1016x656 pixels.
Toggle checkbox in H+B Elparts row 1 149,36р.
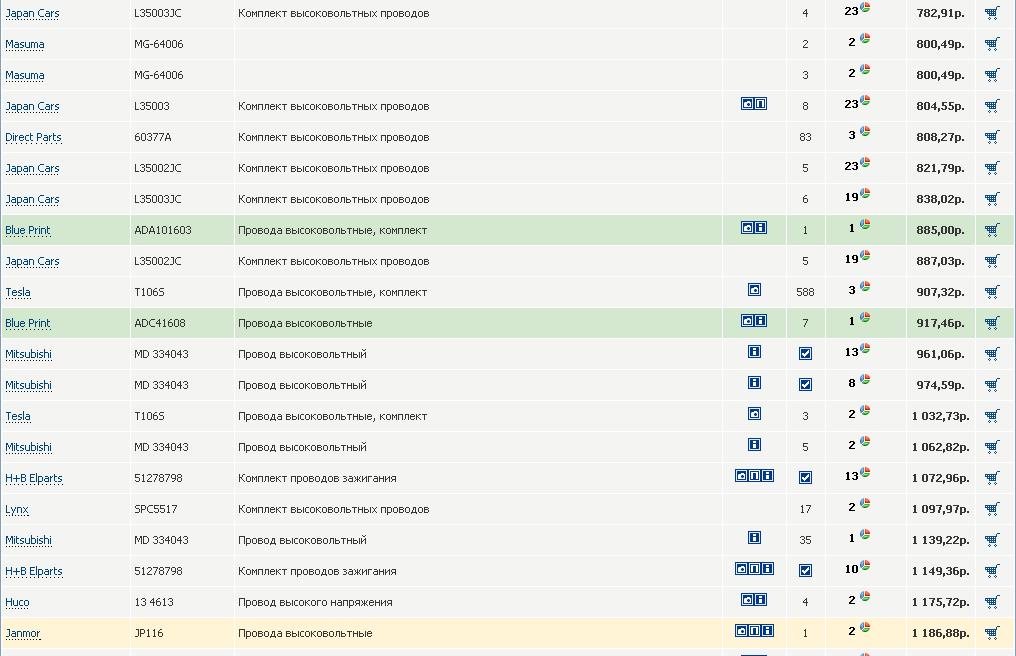click(805, 571)
